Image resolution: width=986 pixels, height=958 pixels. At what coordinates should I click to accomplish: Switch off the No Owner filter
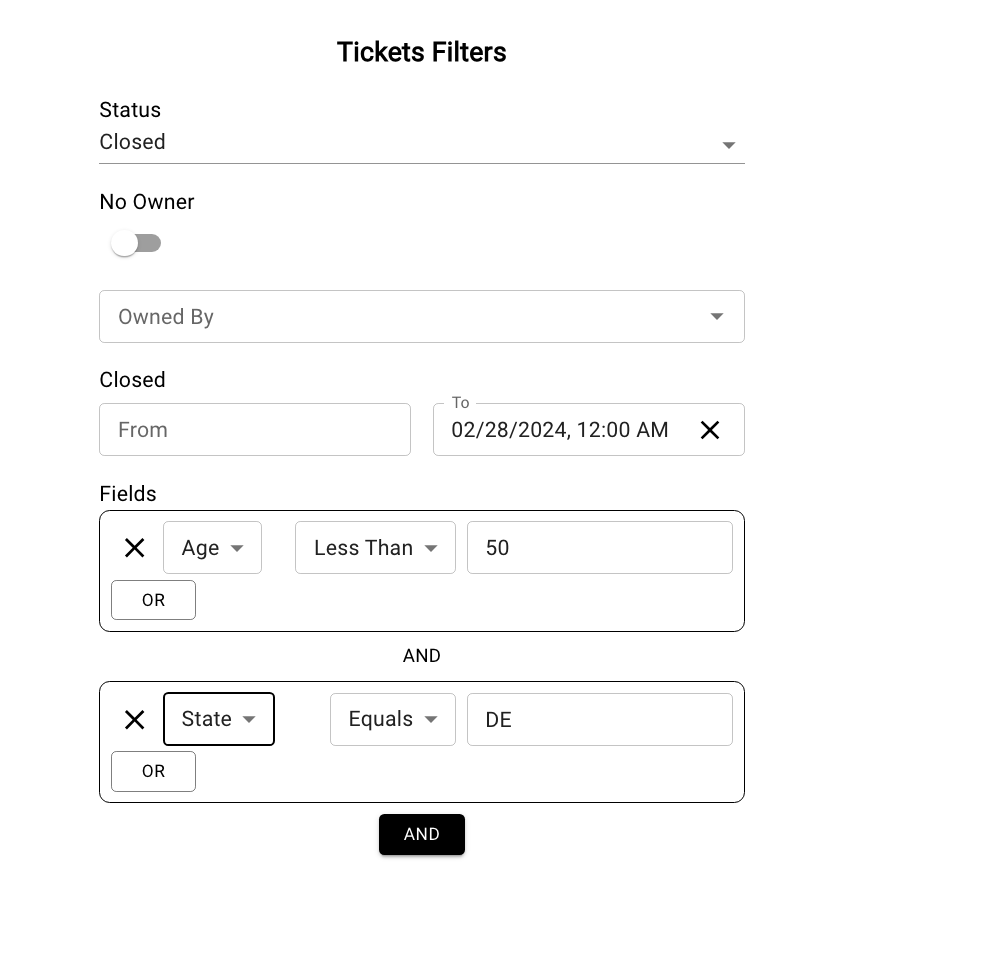137,242
